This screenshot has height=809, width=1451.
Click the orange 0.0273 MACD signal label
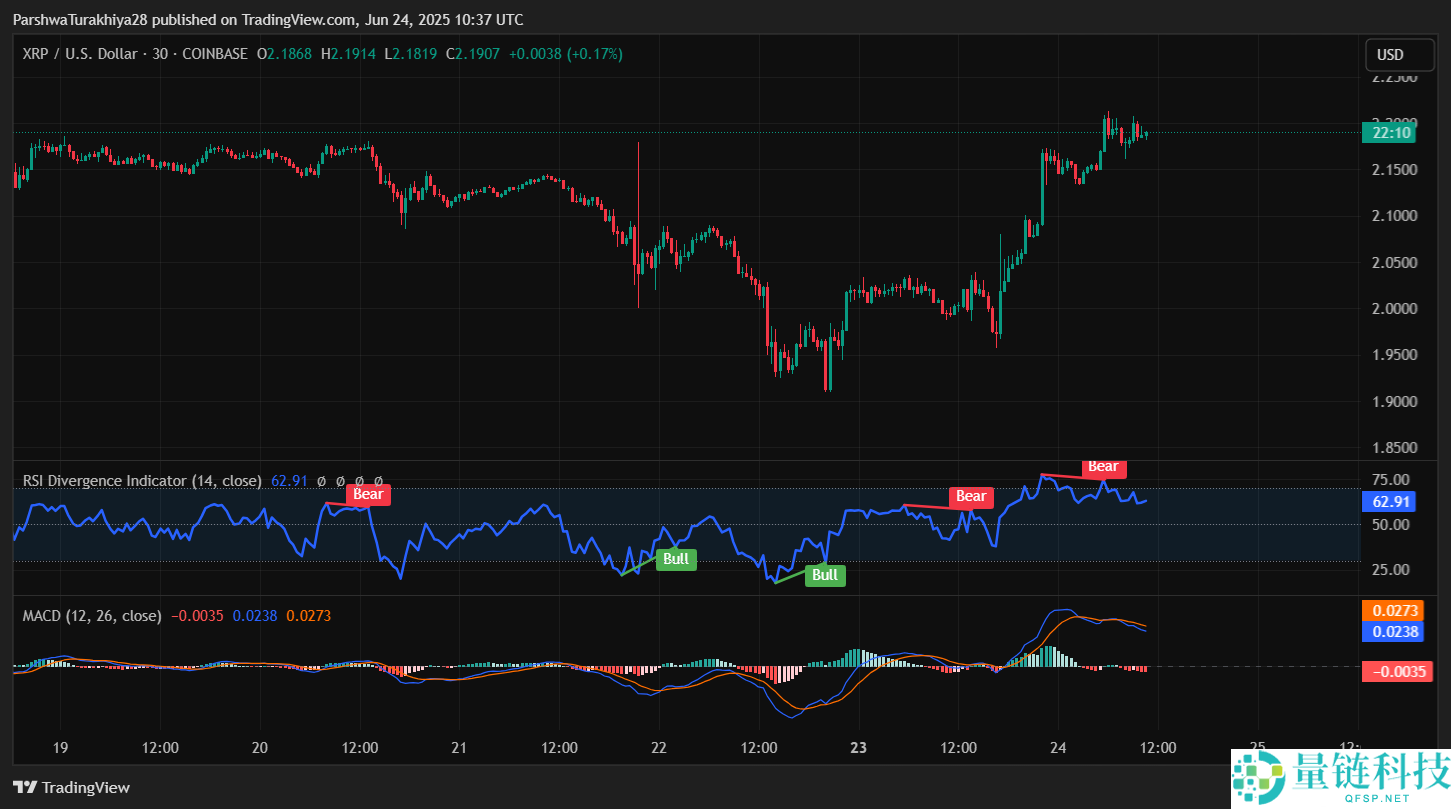pyautogui.click(x=1391, y=611)
